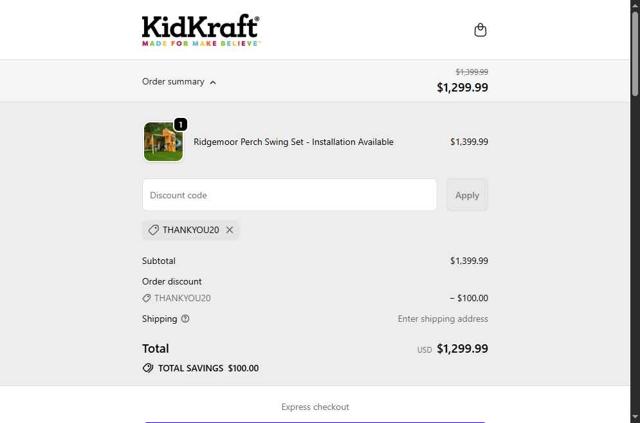Click the header total price $1,299.99

click(x=462, y=88)
